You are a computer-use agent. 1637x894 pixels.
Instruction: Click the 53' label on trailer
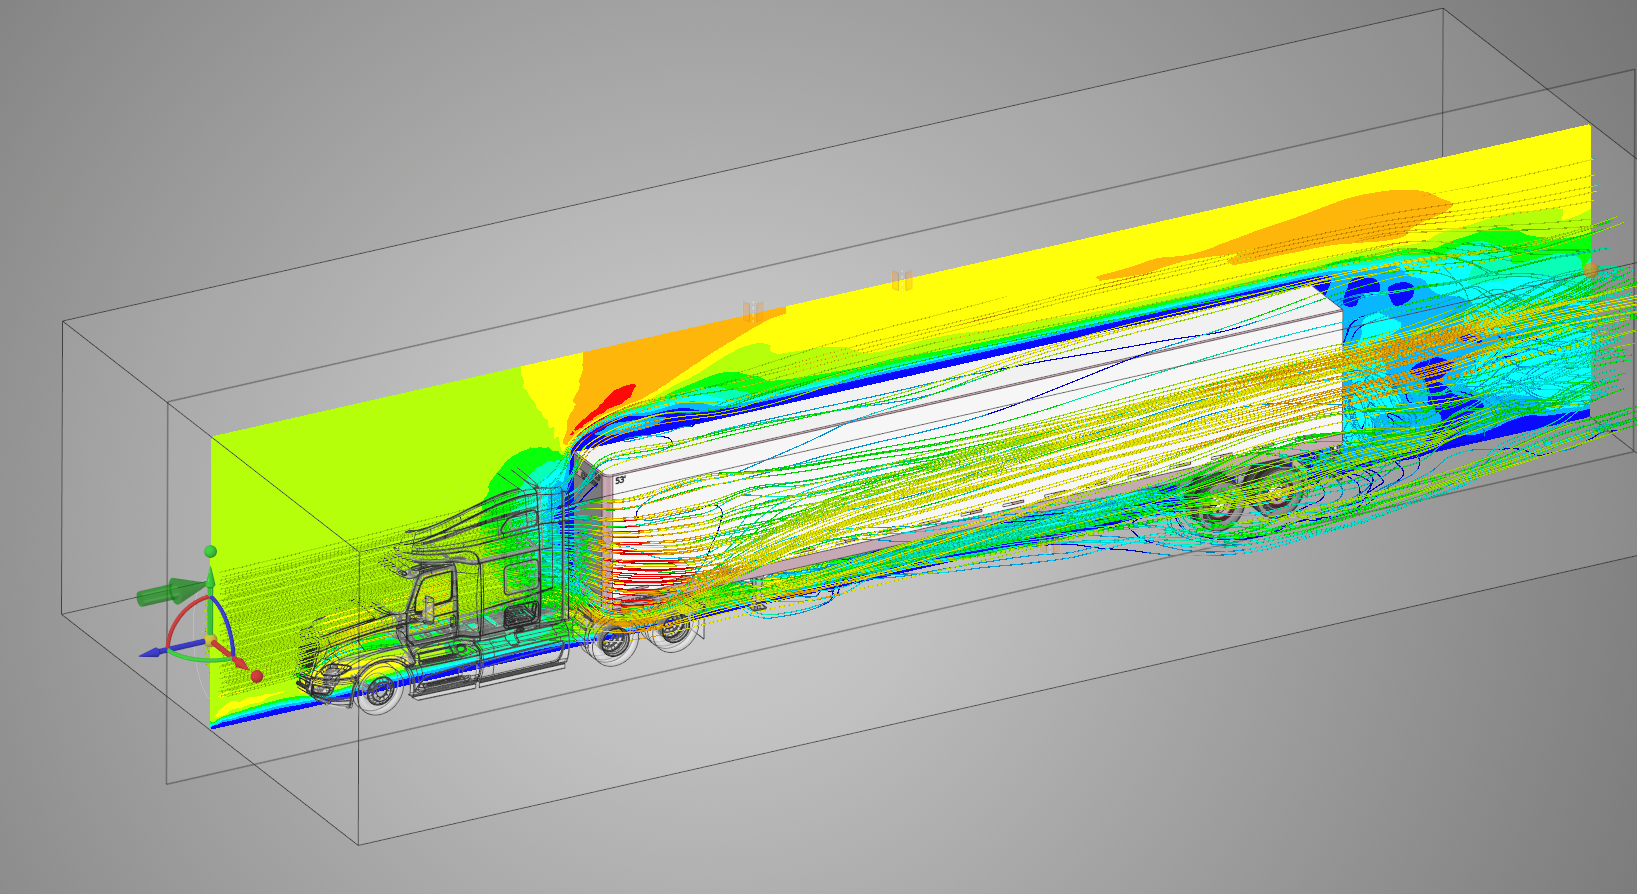point(620,480)
